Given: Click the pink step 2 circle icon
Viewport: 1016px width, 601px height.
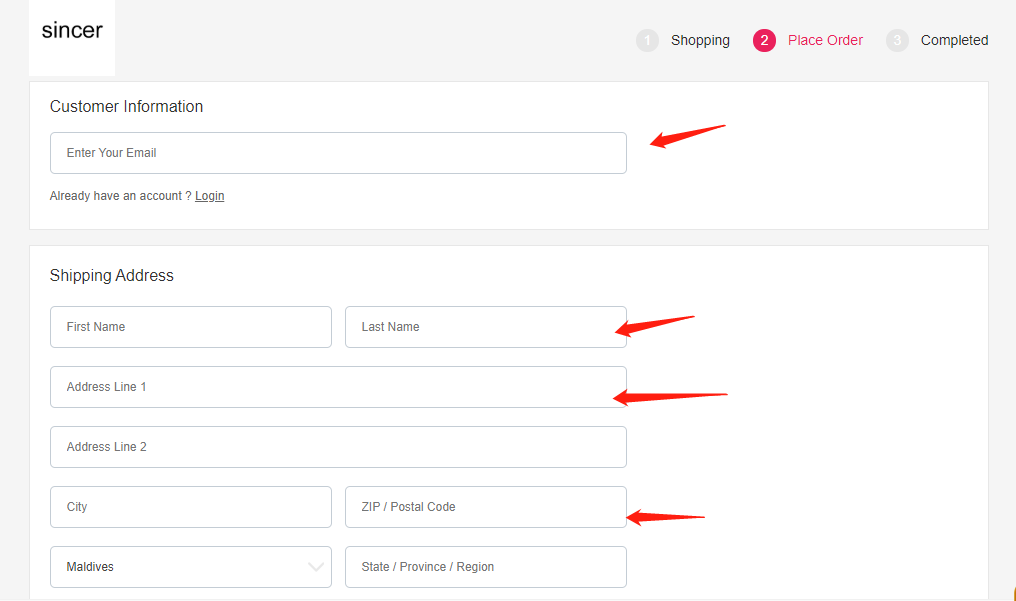Looking at the screenshot, I should [764, 40].
